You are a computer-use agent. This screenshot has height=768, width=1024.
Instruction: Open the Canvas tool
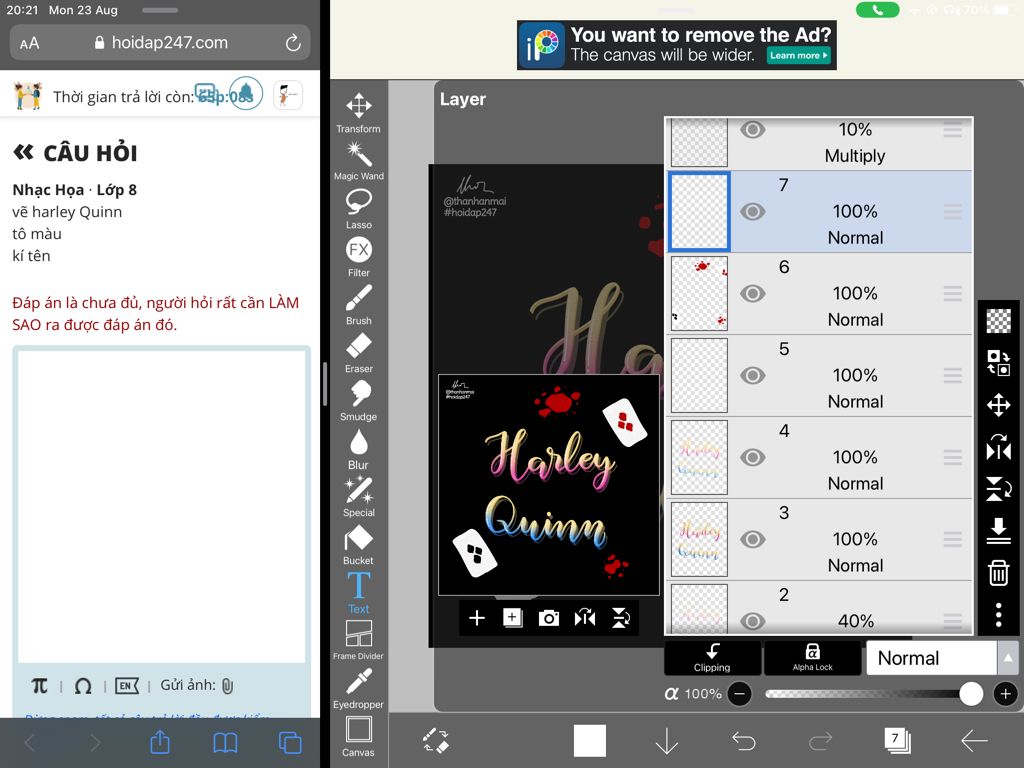pos(359,736)
